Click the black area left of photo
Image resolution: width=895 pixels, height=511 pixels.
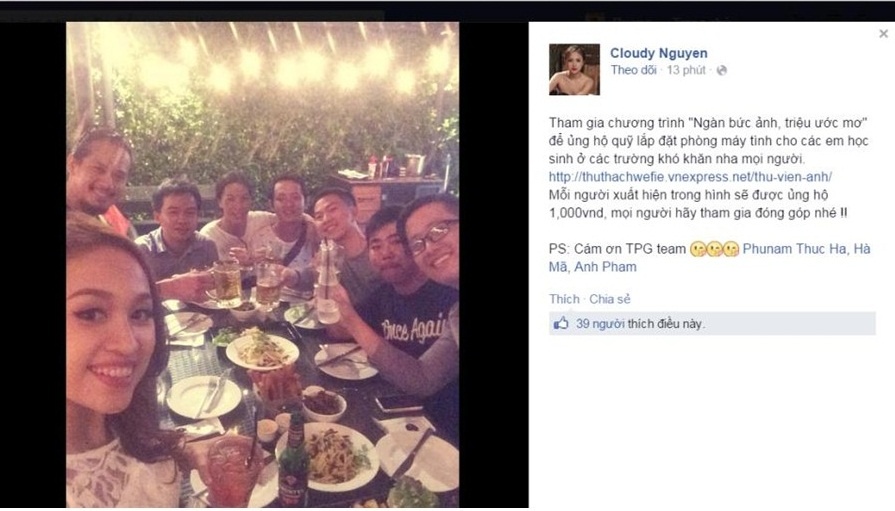[x=33, y=264]
